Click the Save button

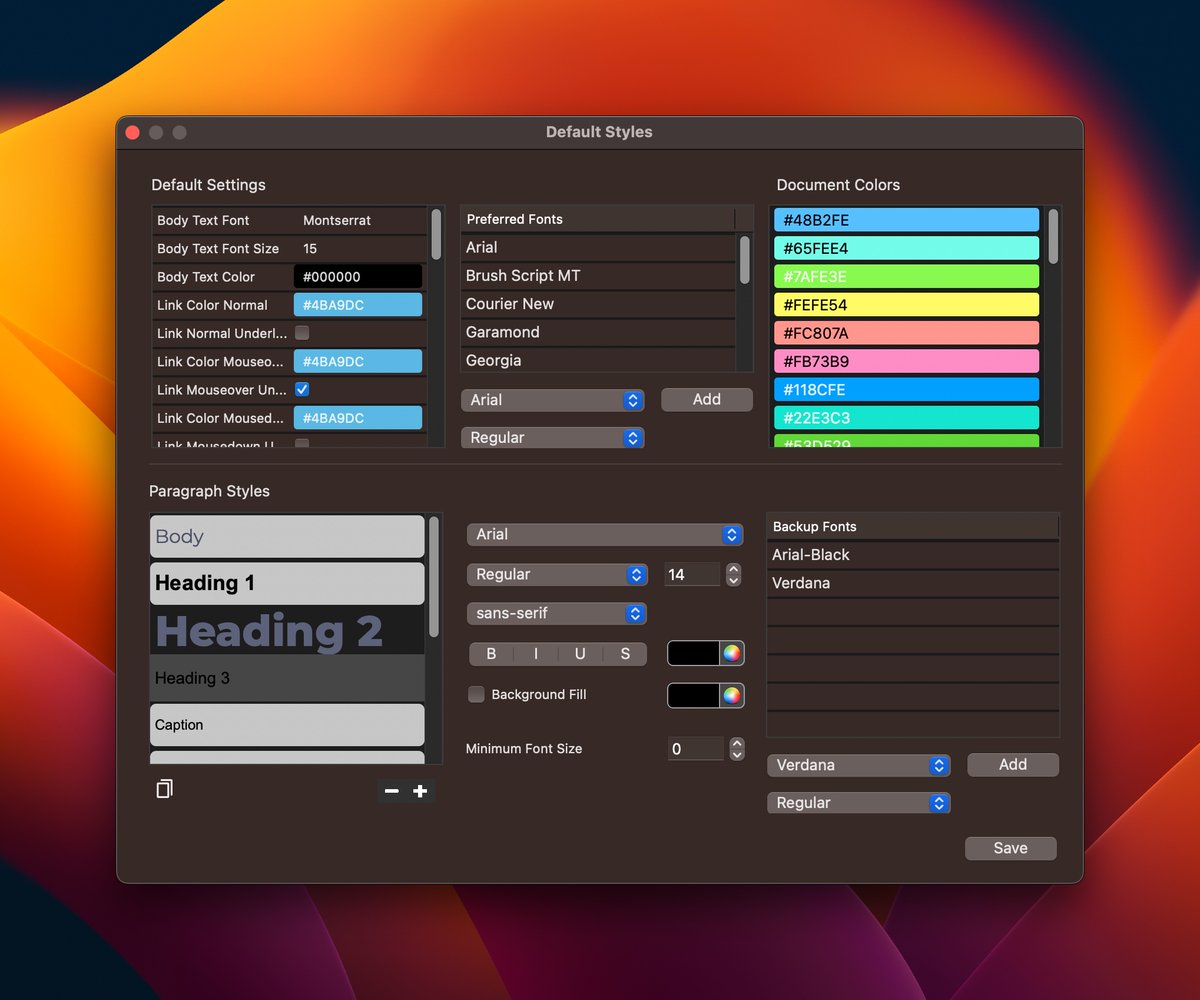click(1010, 849)
